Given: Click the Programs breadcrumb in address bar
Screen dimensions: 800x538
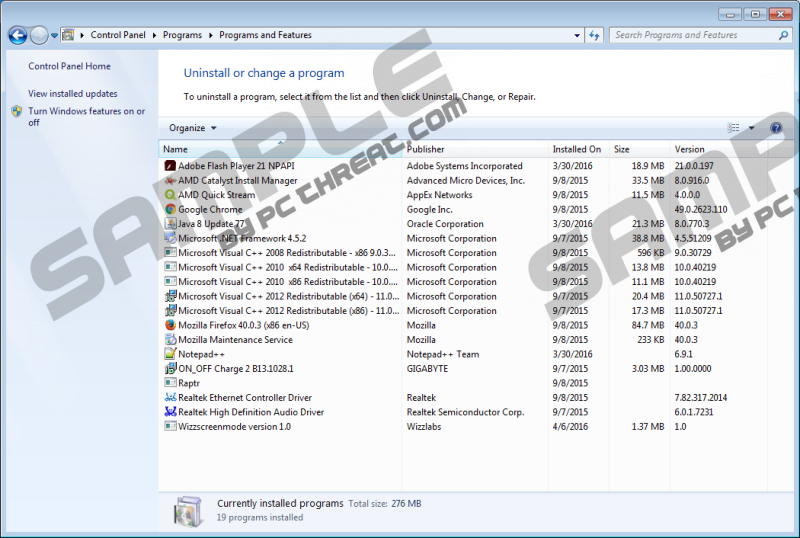Looking at the screenshot, I should pos(182,35).
